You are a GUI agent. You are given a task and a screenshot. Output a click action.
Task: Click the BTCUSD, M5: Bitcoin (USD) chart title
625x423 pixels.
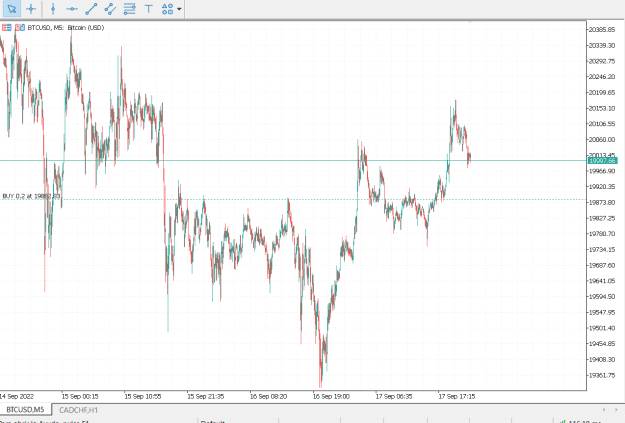tap(66, 28)
